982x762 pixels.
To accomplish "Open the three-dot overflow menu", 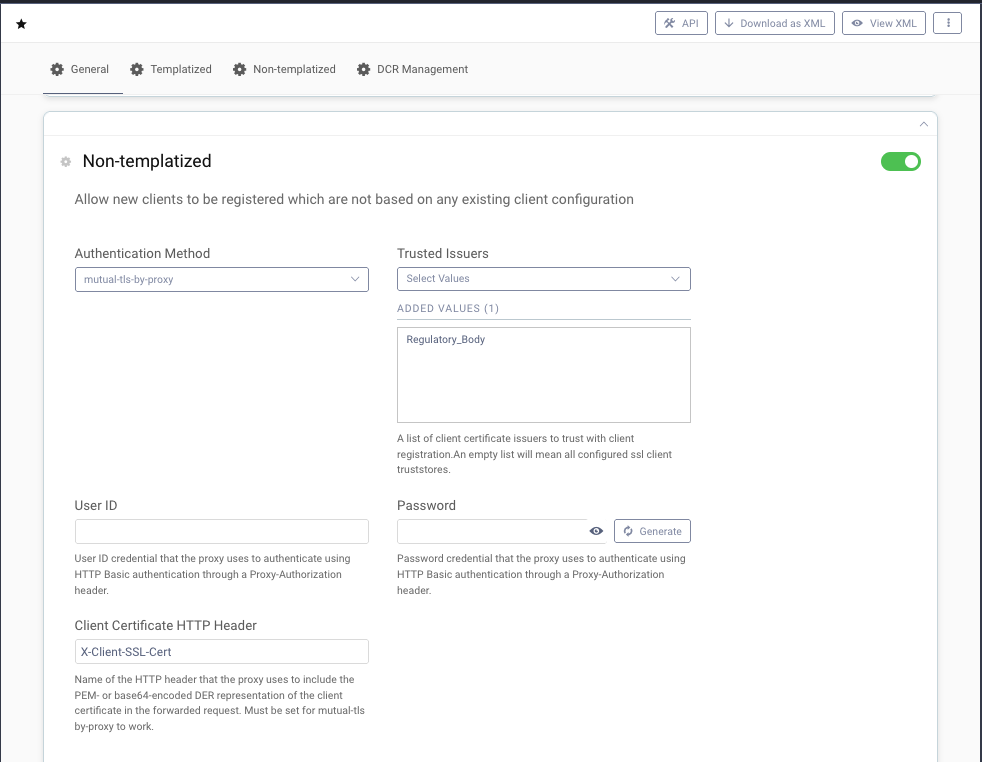I will [947, 22].
